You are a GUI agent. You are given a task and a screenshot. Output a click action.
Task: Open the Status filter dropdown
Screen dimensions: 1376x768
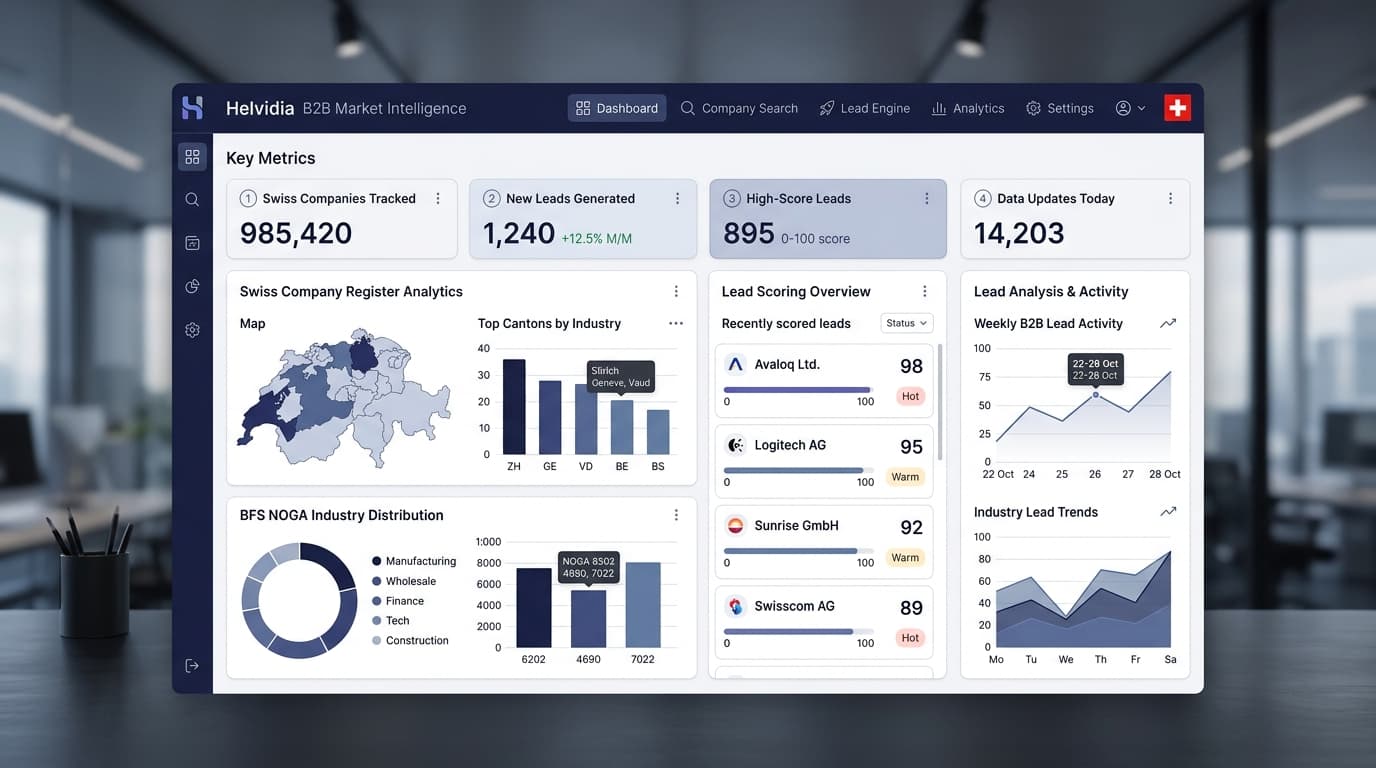tap(907, 323)
